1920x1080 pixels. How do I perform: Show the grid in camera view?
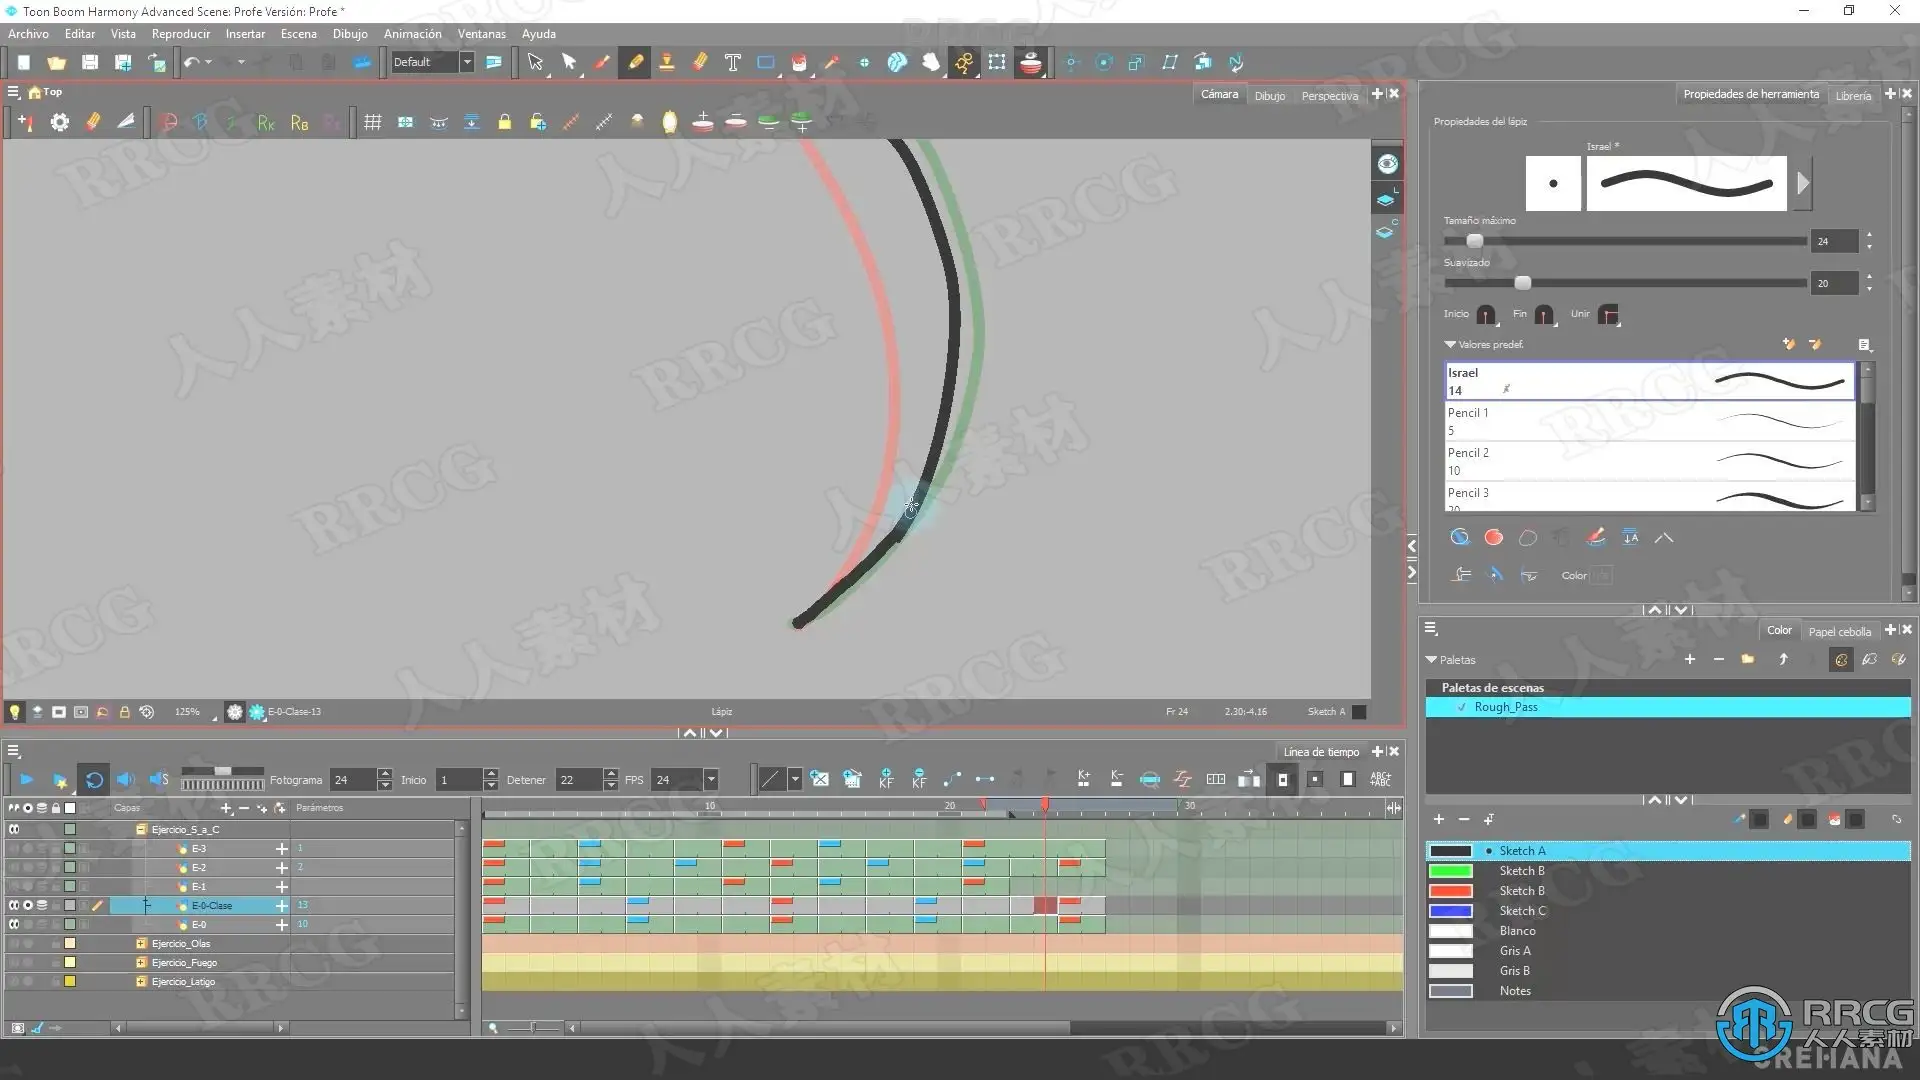(372, 122)
